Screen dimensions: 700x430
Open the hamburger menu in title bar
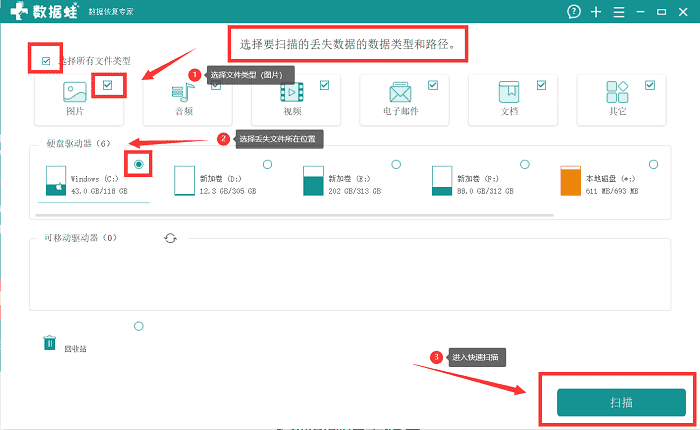point(619,12)
